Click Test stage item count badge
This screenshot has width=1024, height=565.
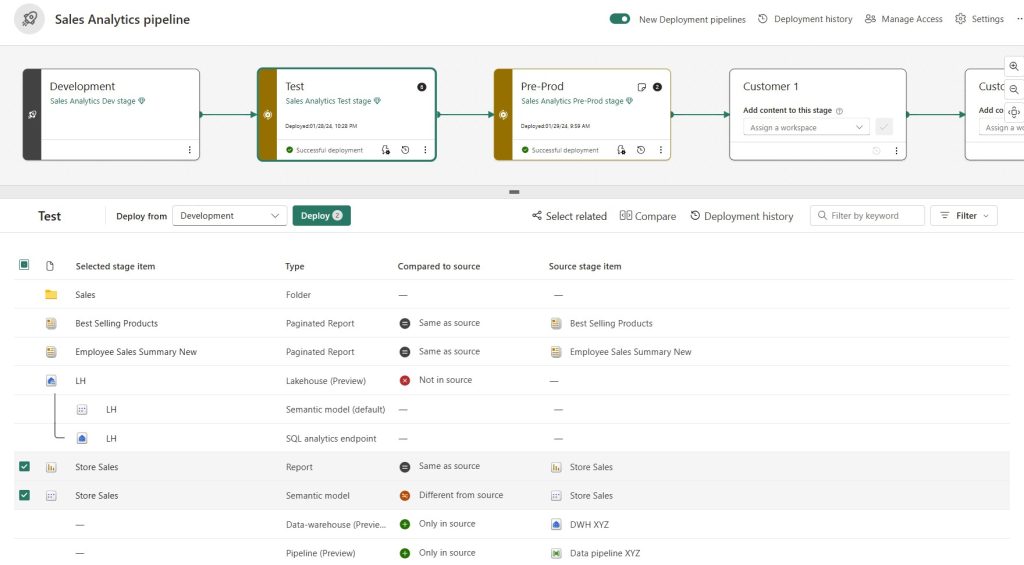coord(422,87)
